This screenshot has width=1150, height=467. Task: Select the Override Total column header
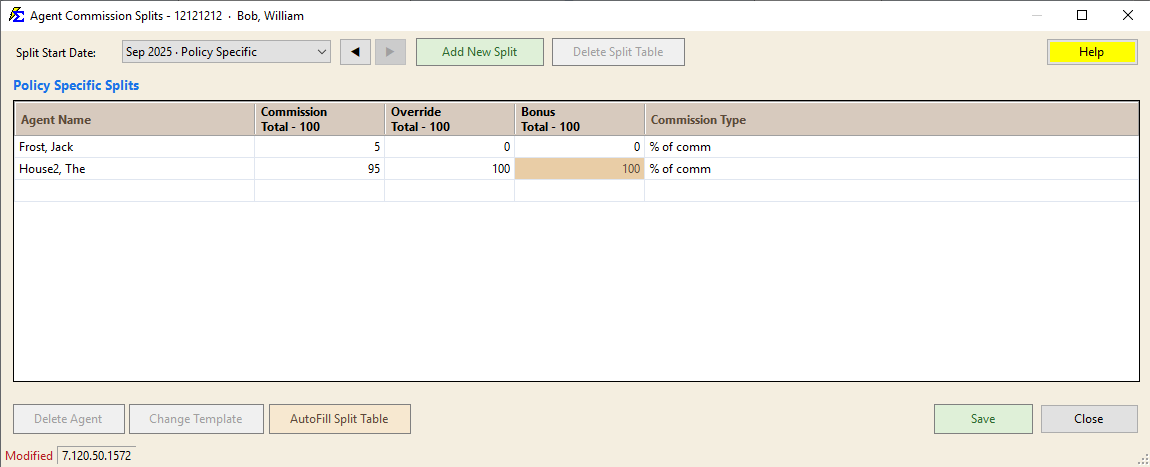pyautogui.click(x=450, y=119)
